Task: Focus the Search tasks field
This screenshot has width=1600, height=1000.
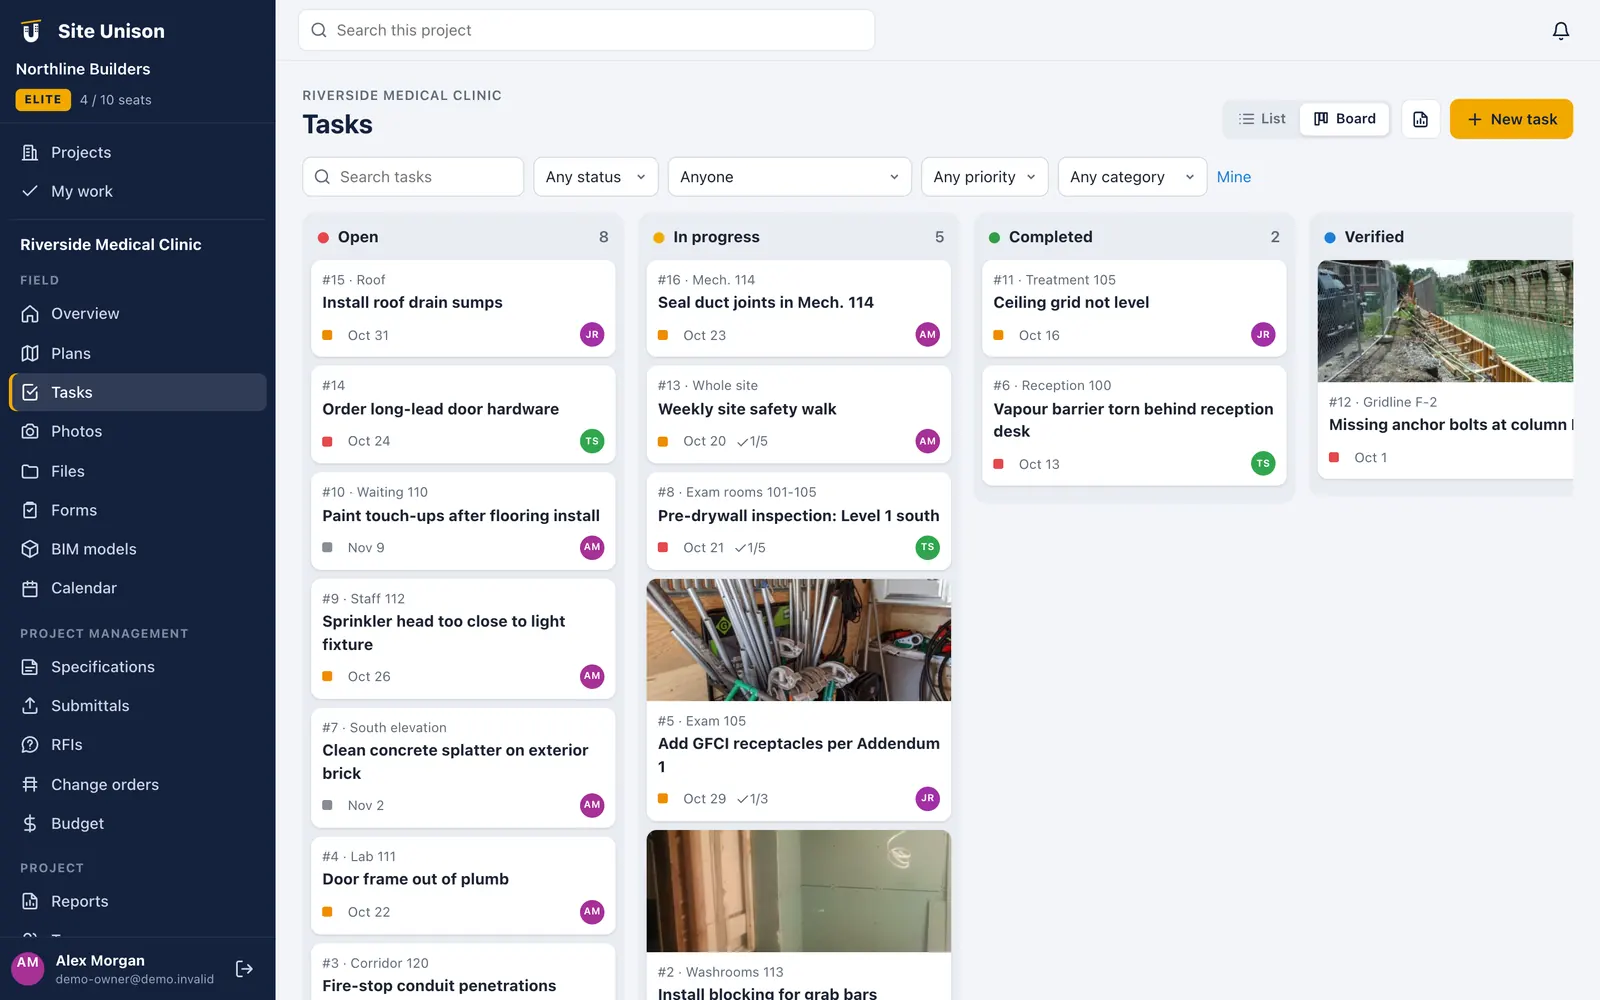Action: click(x=413, y=177)
